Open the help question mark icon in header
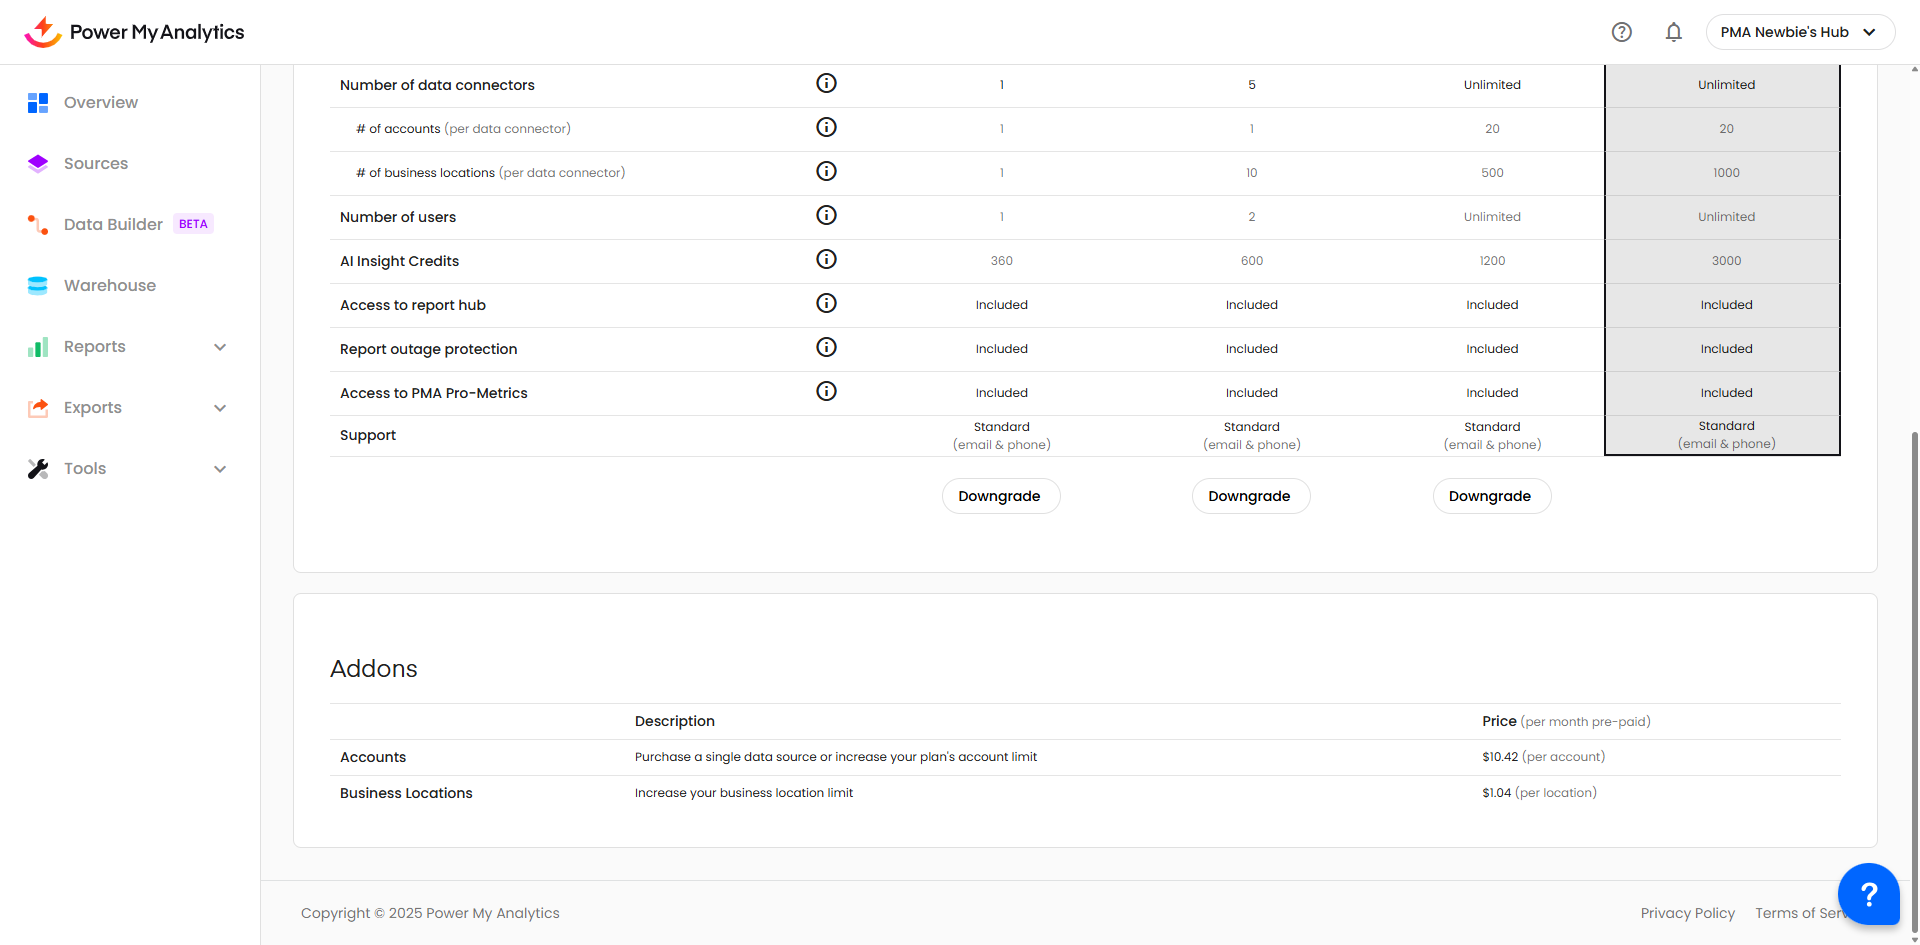The width and height of the screenshot is (1920, 945). [1621, 32]
